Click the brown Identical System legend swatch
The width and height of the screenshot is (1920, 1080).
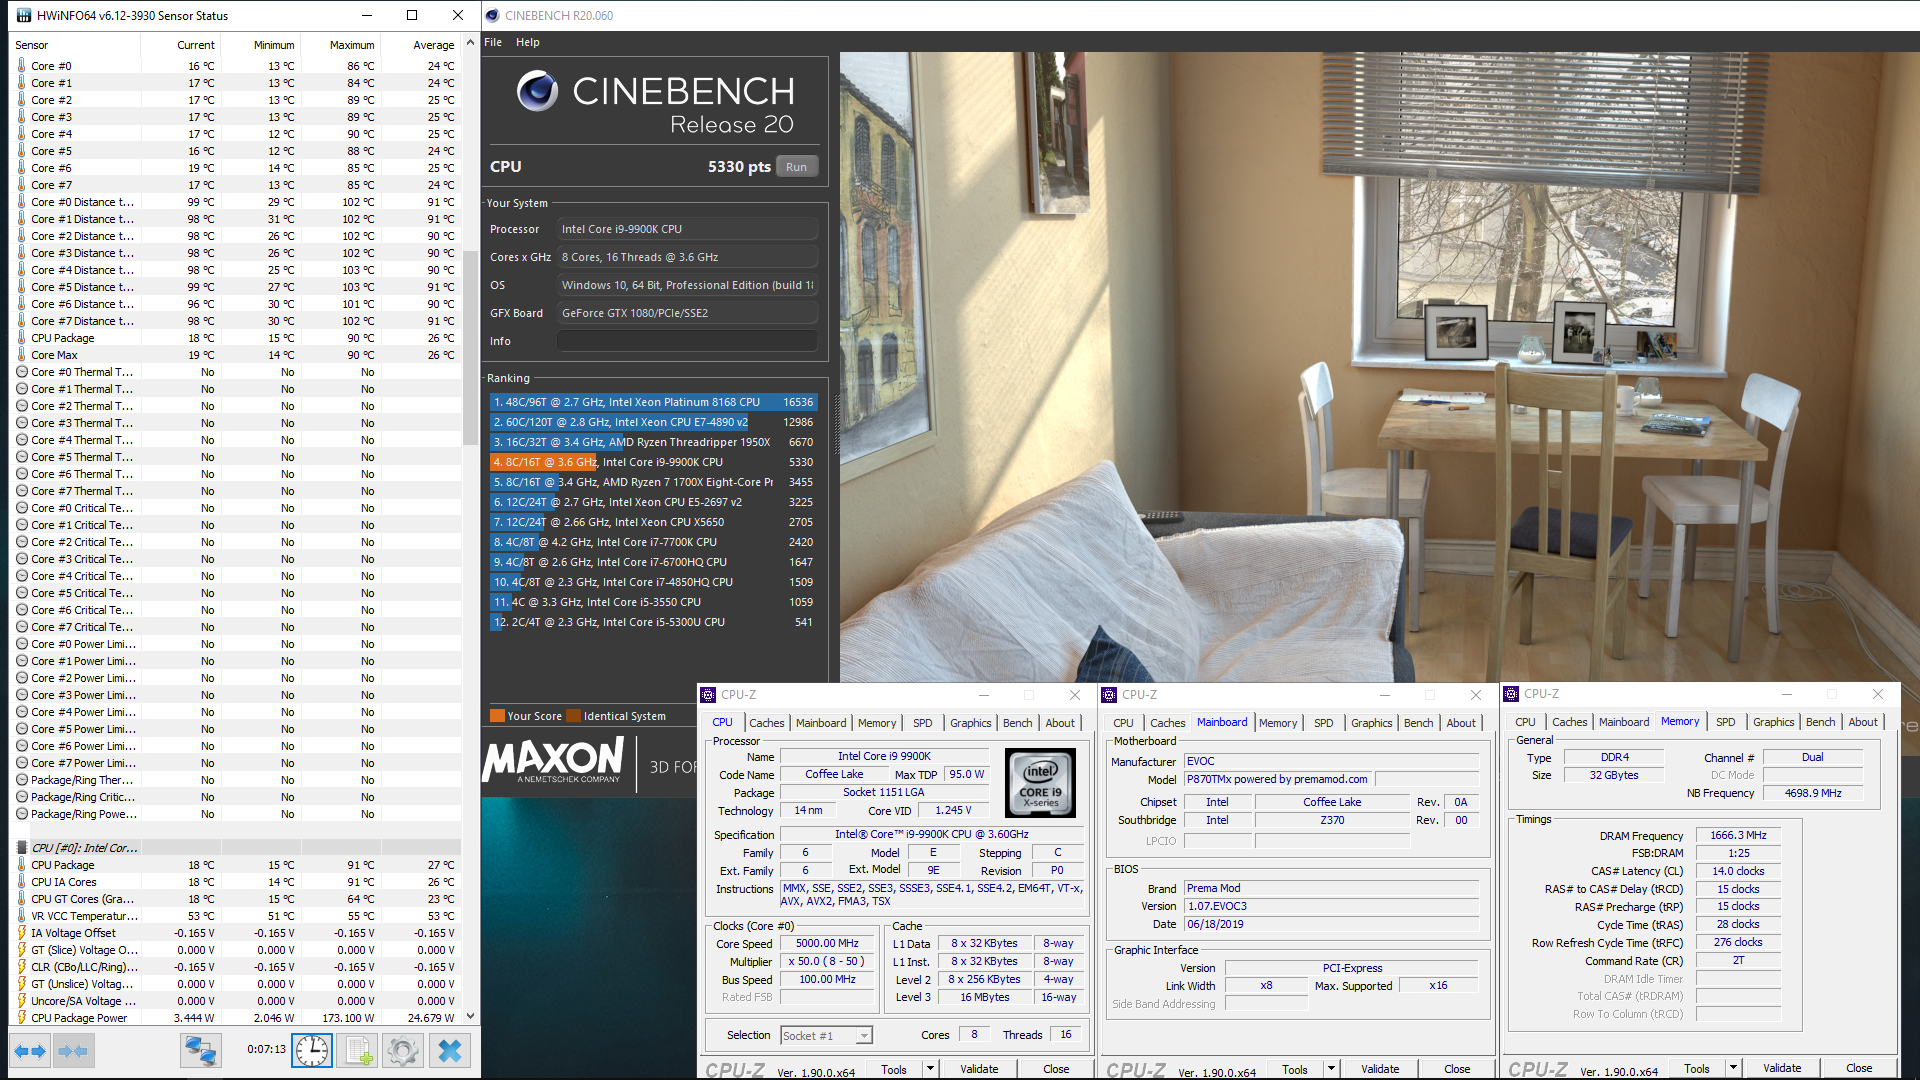point(574,716)
